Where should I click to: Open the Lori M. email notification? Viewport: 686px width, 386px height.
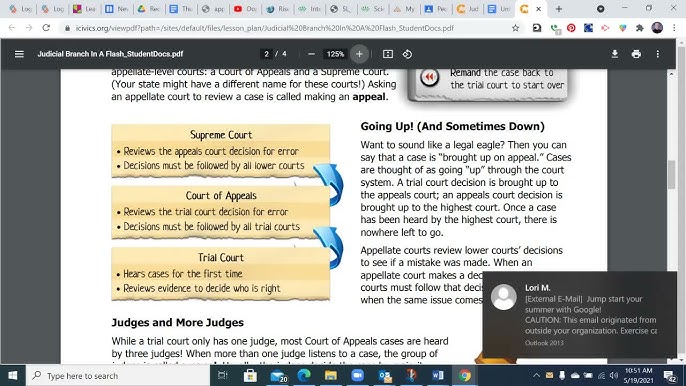(x=580, y=315)
